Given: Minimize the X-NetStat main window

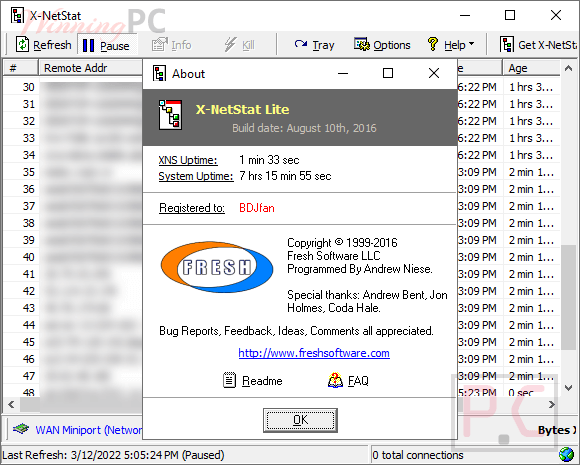Looking at the screenshot, I should point(465,15).
